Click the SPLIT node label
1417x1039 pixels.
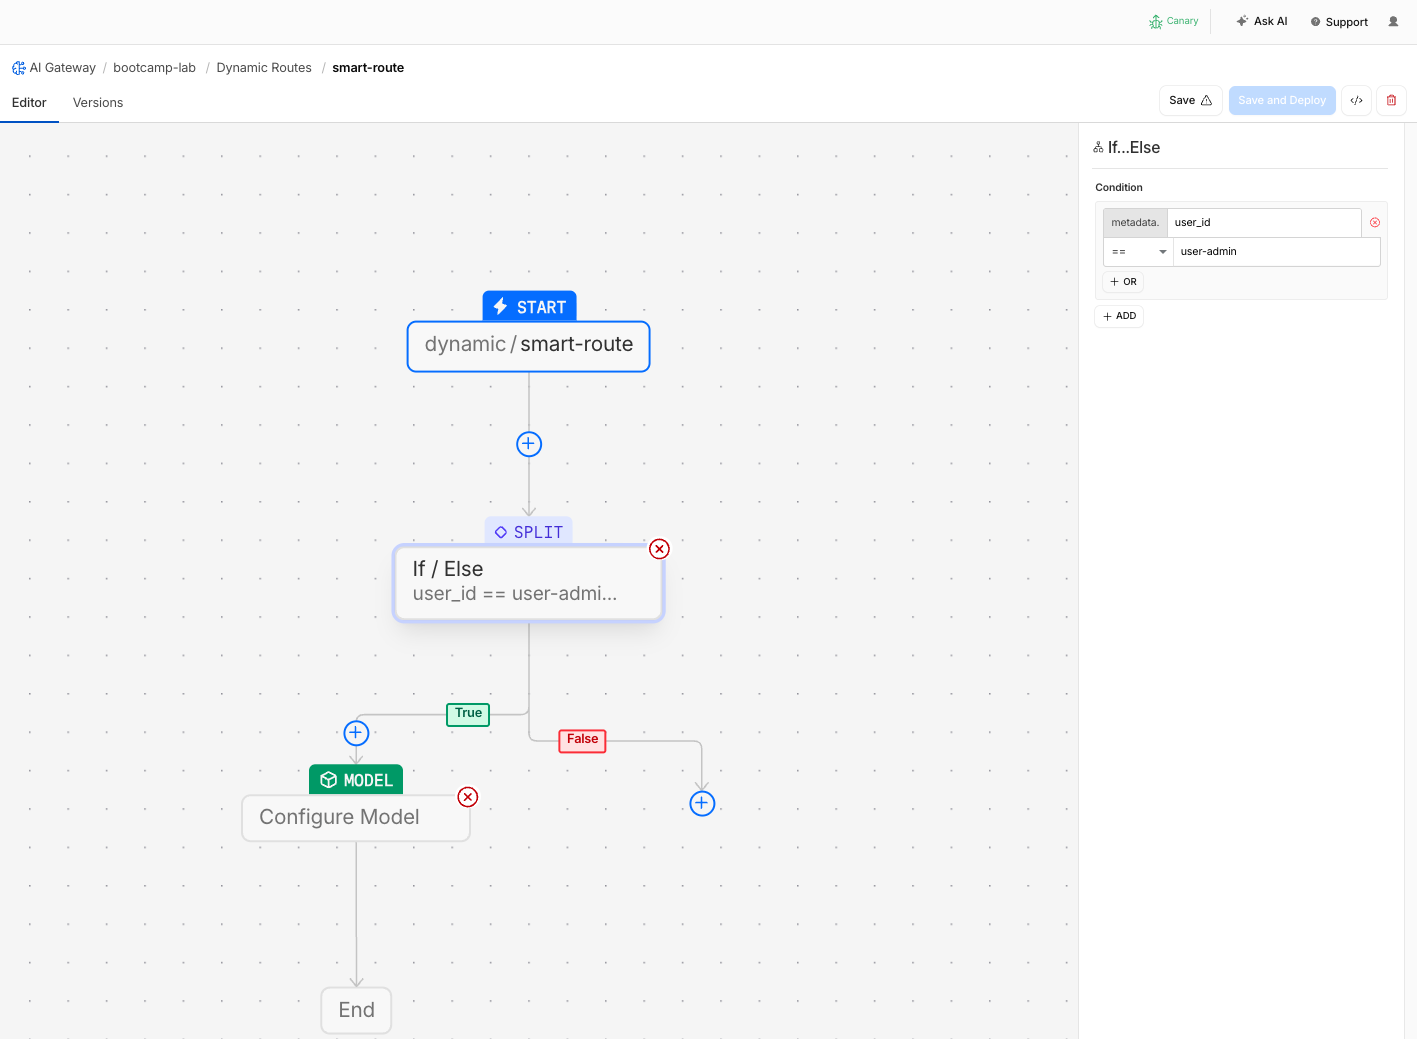(x=529, y=532)
